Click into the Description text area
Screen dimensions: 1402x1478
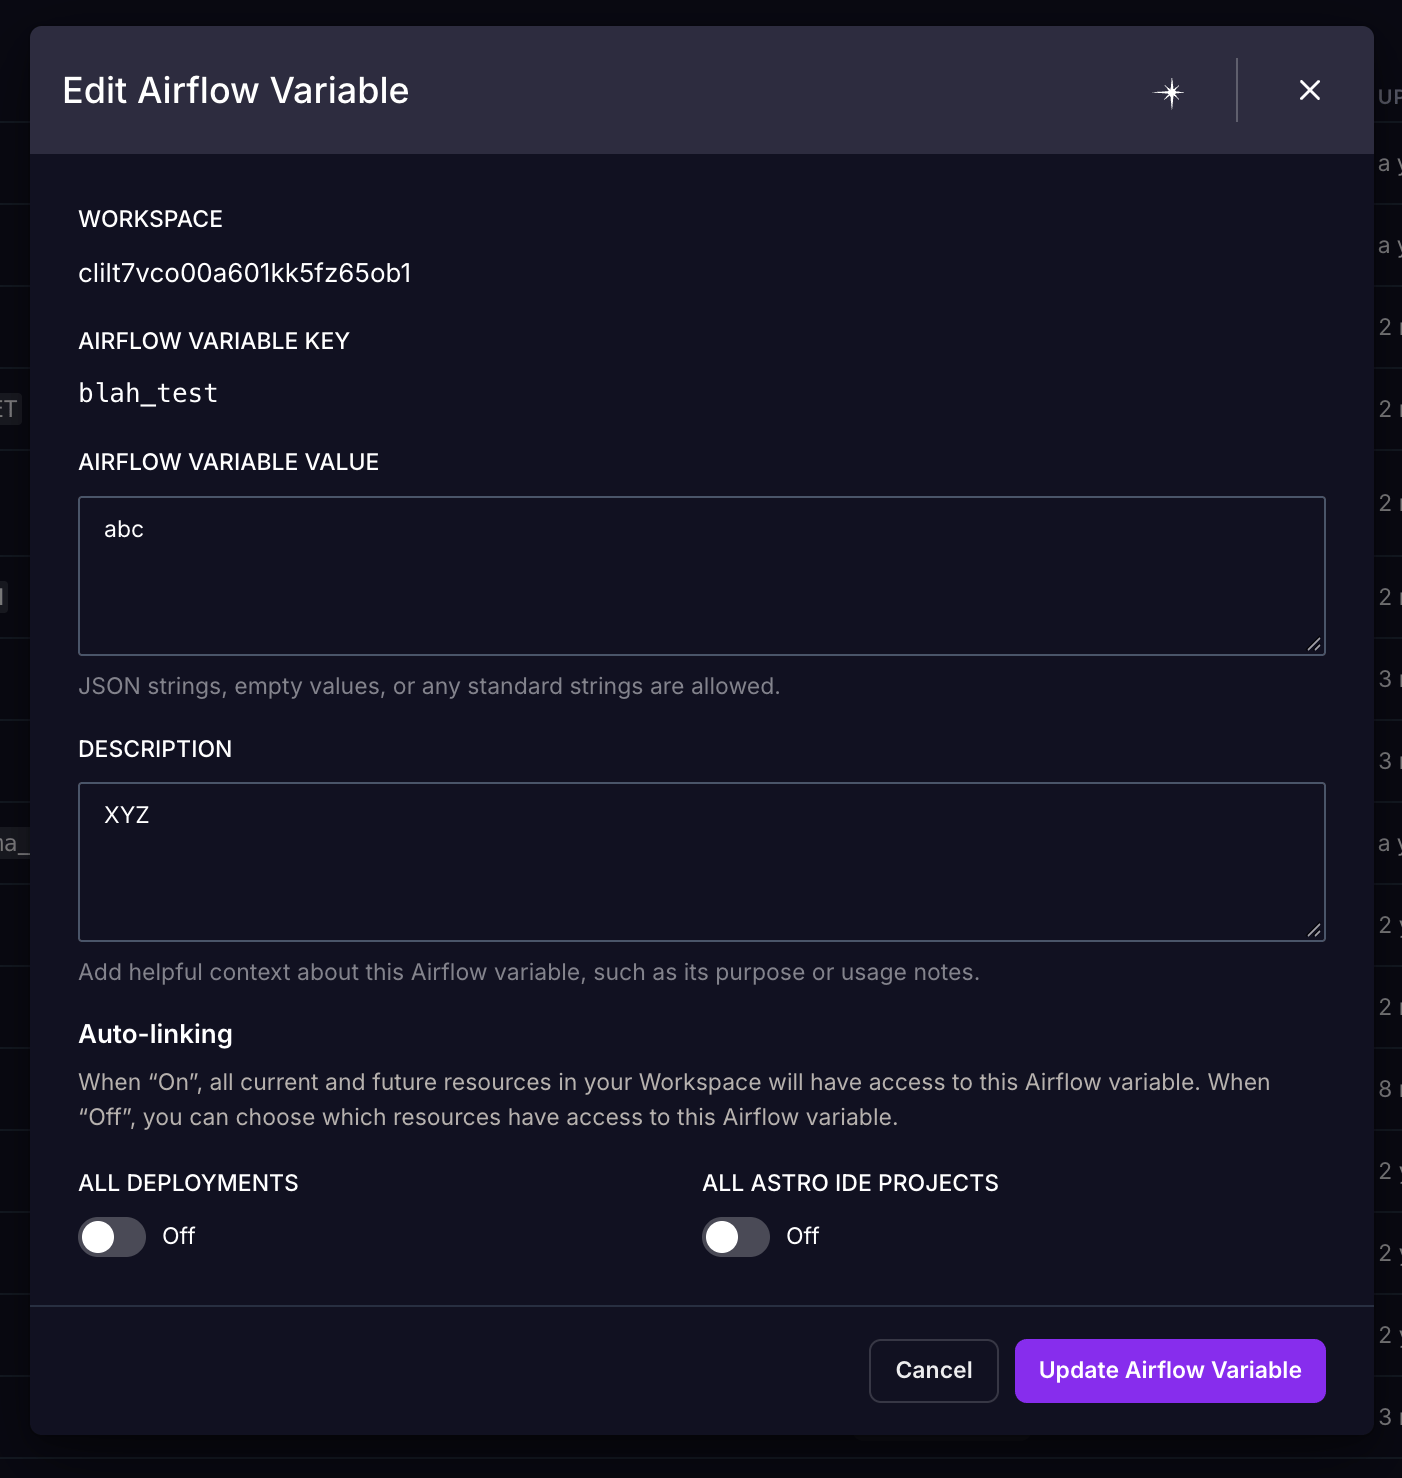click(x=702, y=862)
